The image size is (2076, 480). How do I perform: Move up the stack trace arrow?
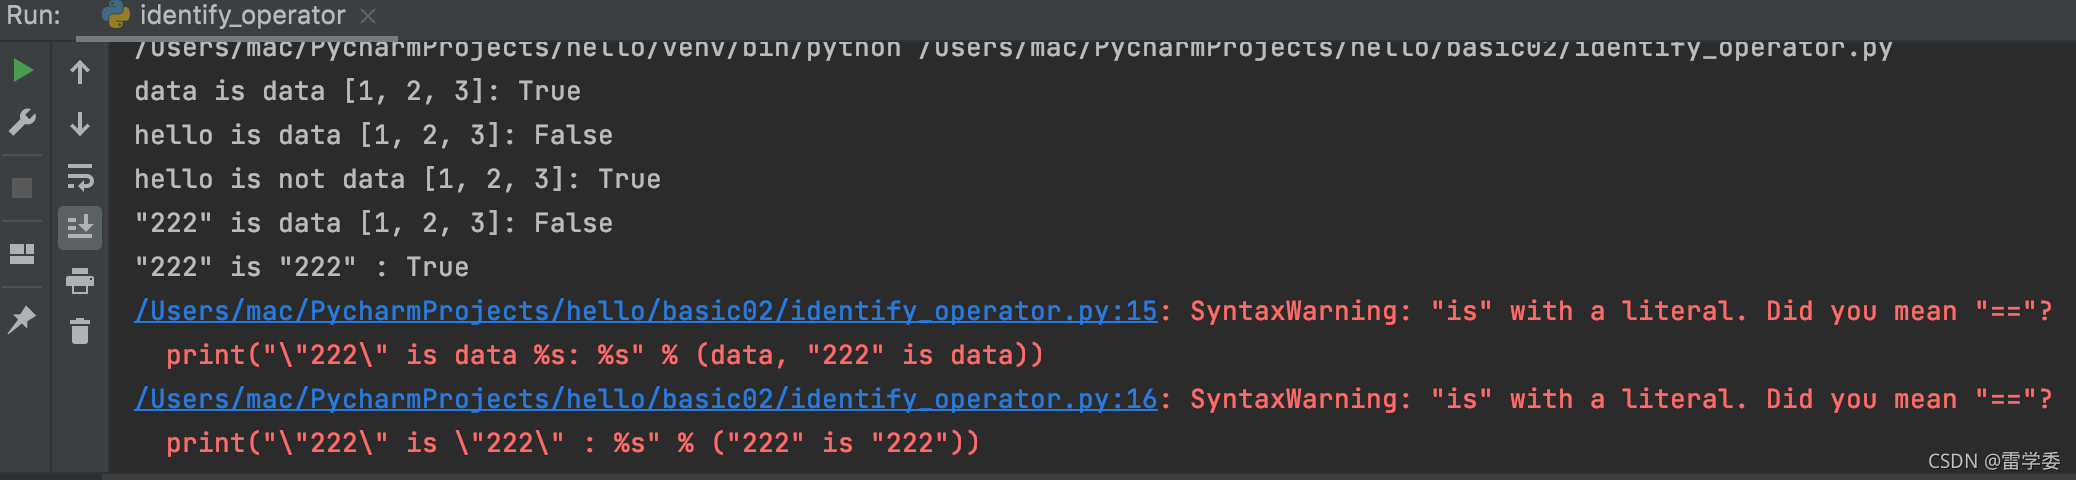[x=80, y=72]
